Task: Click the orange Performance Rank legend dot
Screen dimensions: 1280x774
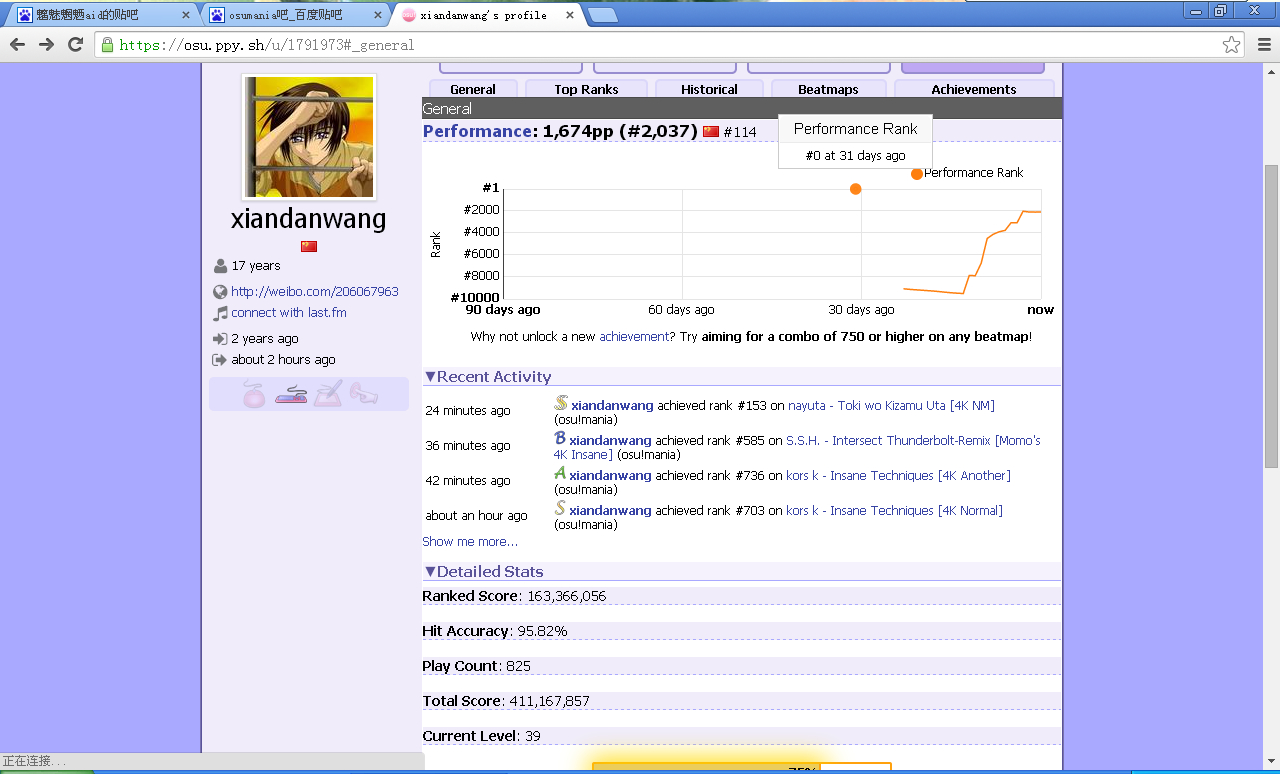Action: [x=917, y=173]
